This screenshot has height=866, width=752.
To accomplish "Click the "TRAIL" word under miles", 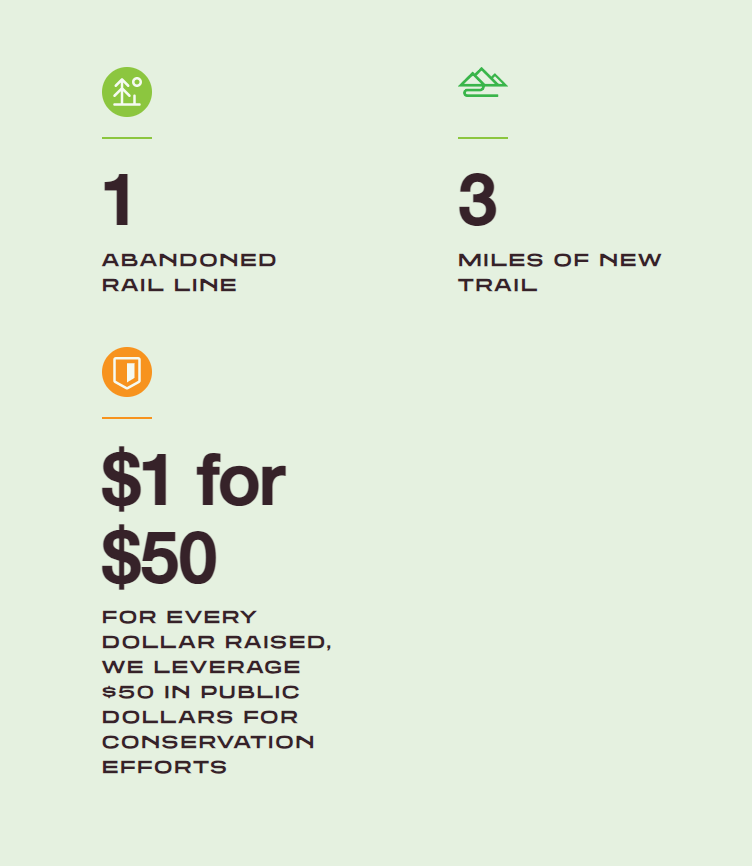I will (497, 285).
